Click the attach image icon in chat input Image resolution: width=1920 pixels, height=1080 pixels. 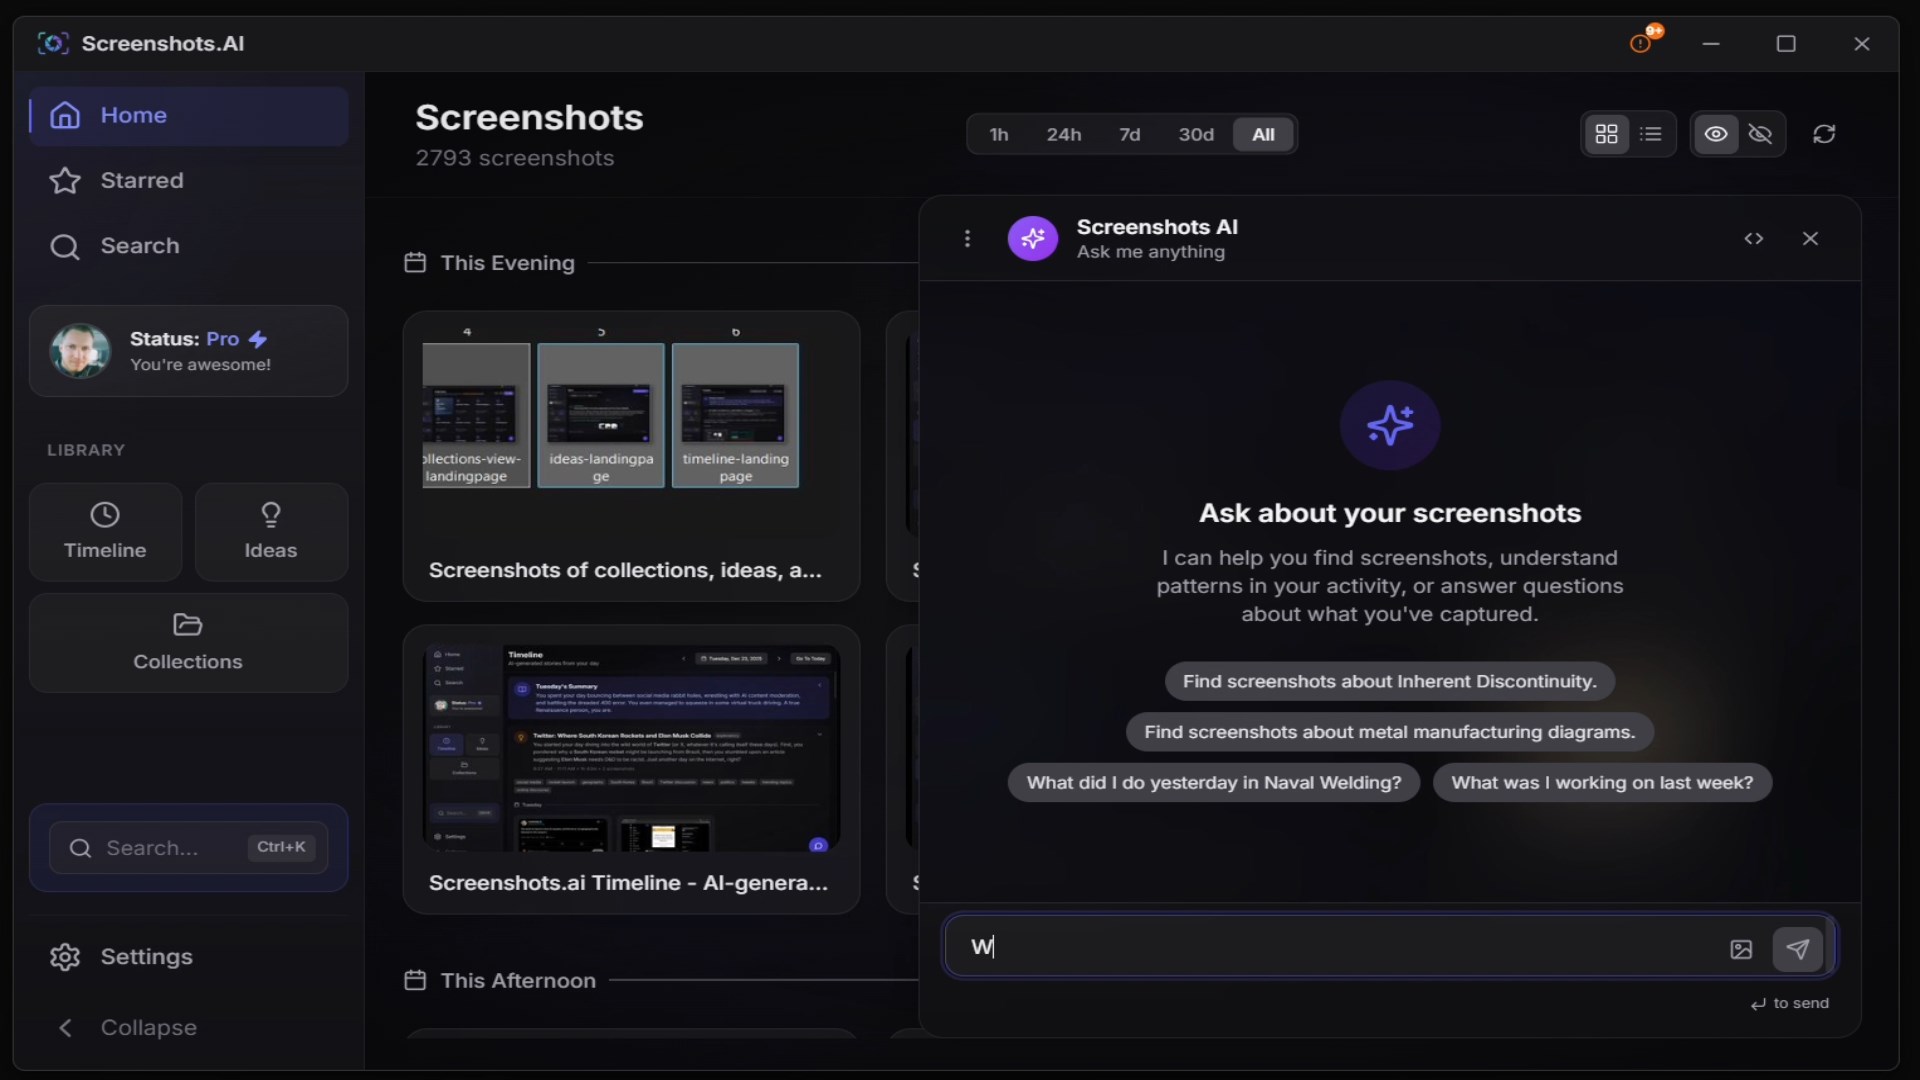tap(1741, 949)
